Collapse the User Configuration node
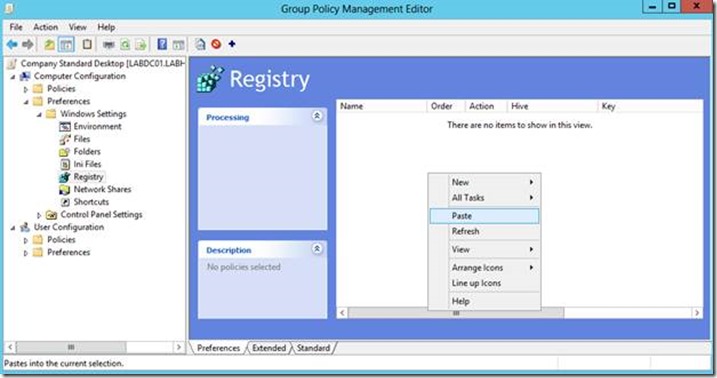 [x=13, y=228]
